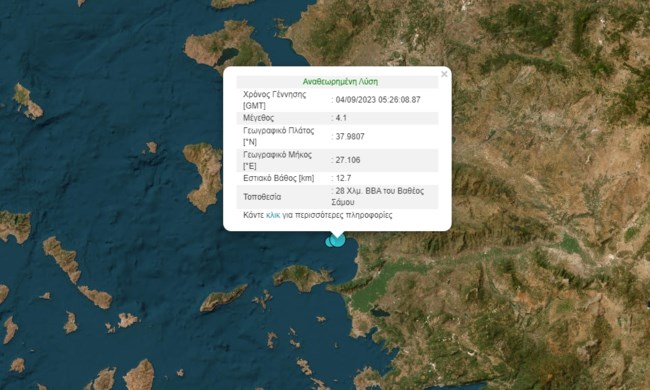Click the 'Μέγεθος' label
This screenshot has width=650, height=390.
[x=258, y=118]
